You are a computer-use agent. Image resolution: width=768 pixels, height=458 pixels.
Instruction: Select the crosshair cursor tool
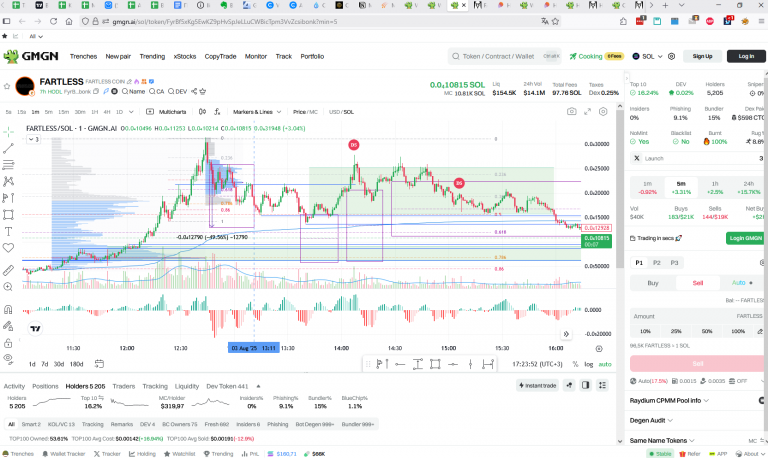(8, 132)
